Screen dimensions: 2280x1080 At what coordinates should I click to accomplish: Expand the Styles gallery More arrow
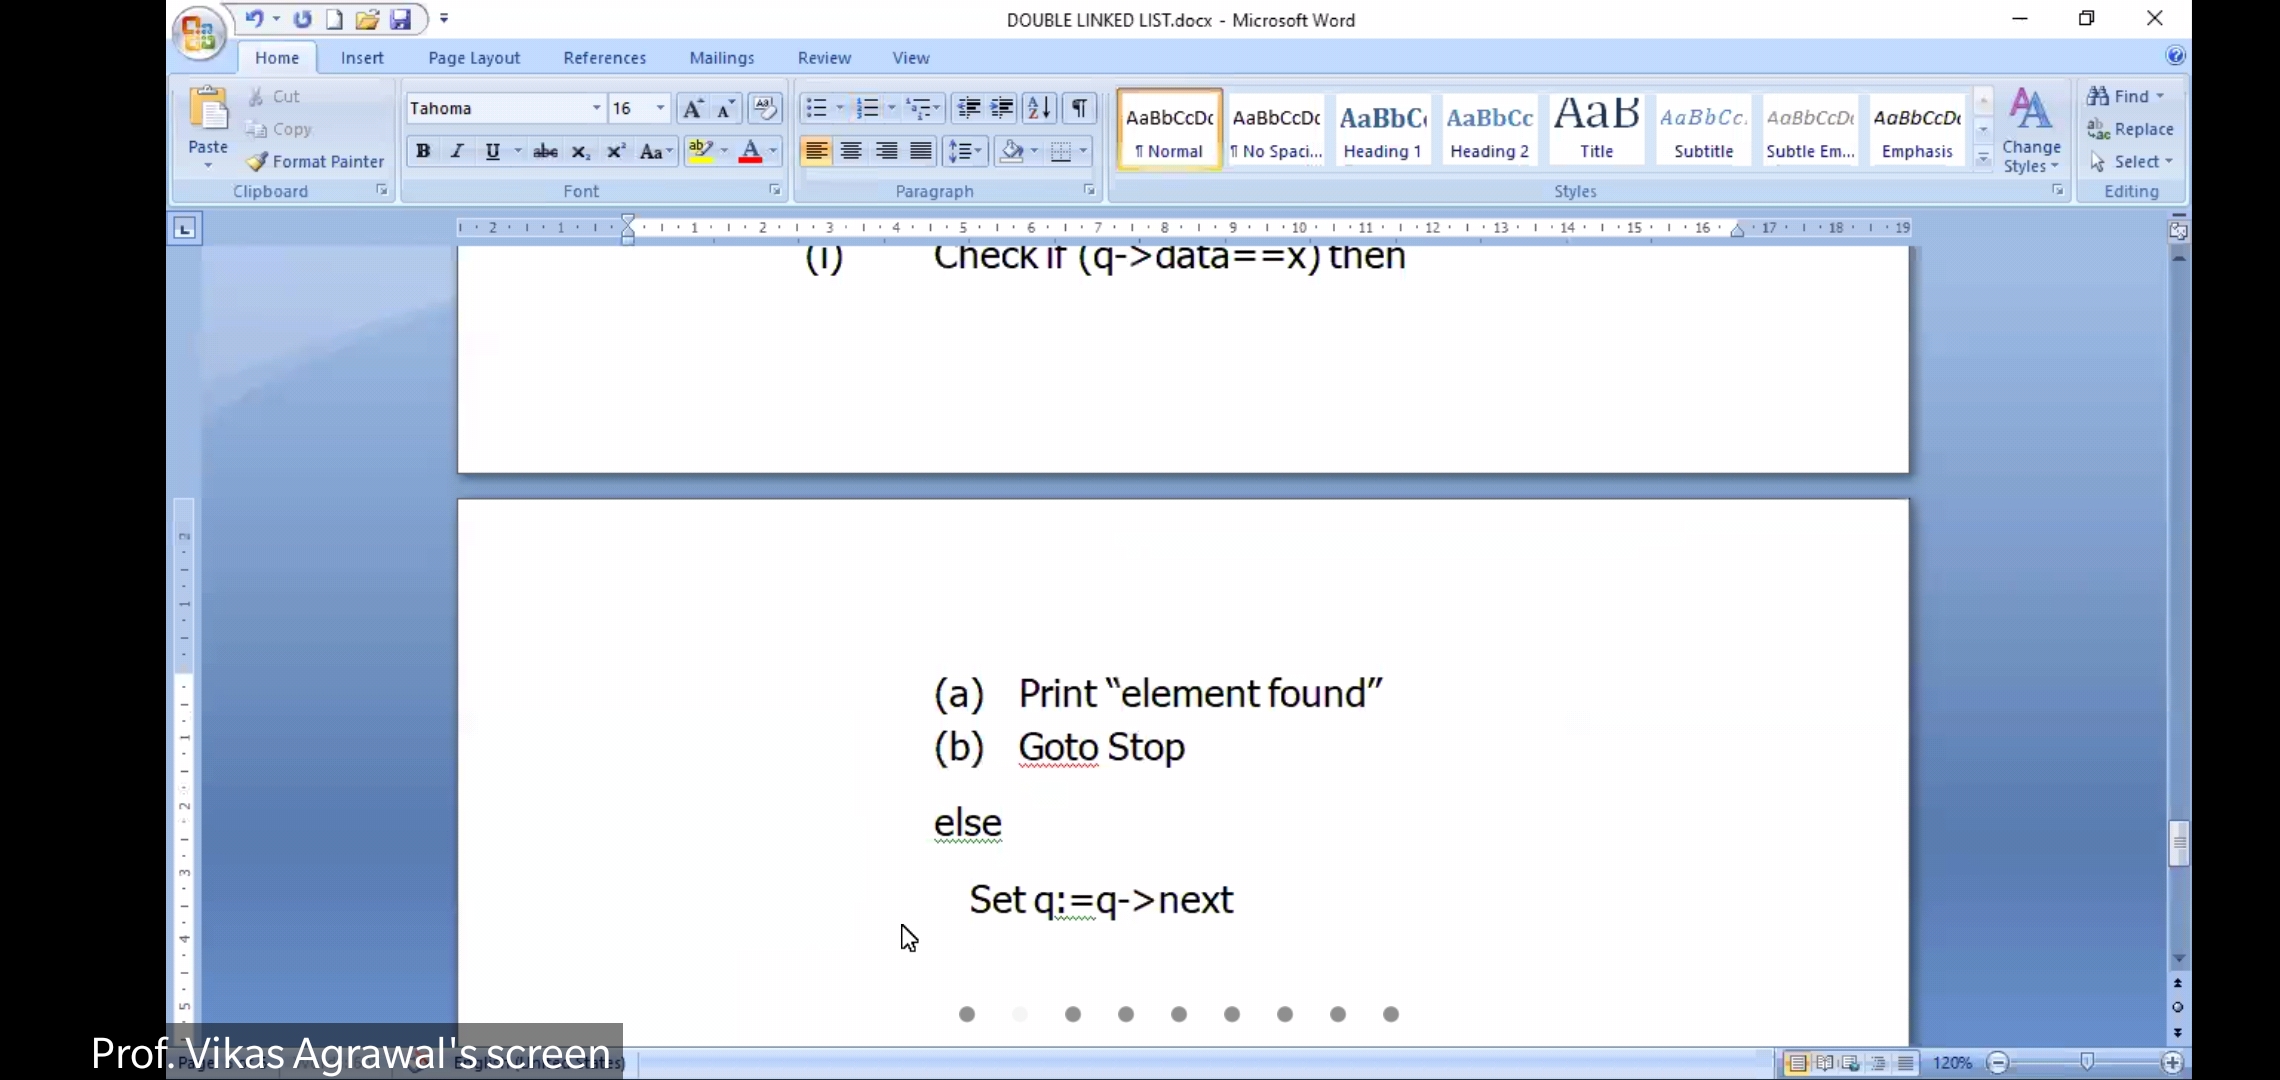1983,159
